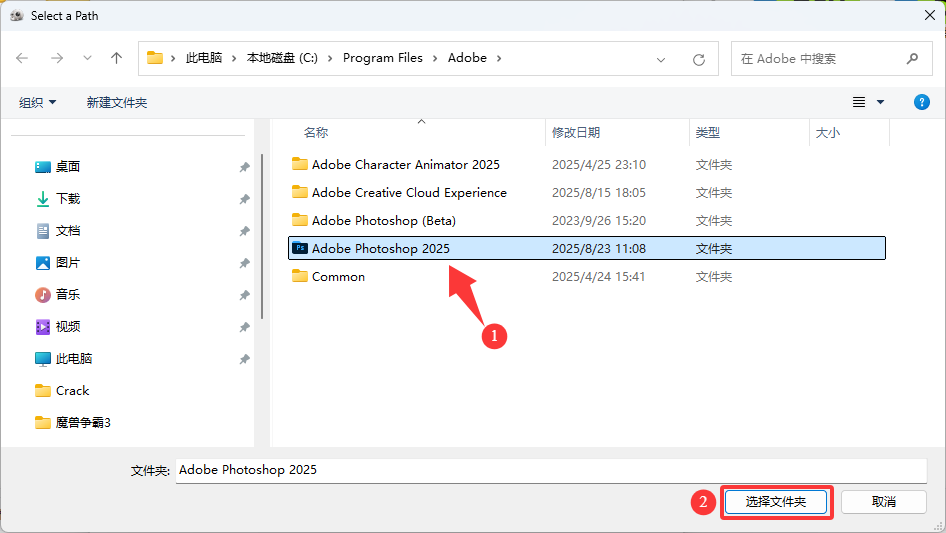Click the folder icon in address bar
This screenshot has height=533, width=946.
click(155, 58)
